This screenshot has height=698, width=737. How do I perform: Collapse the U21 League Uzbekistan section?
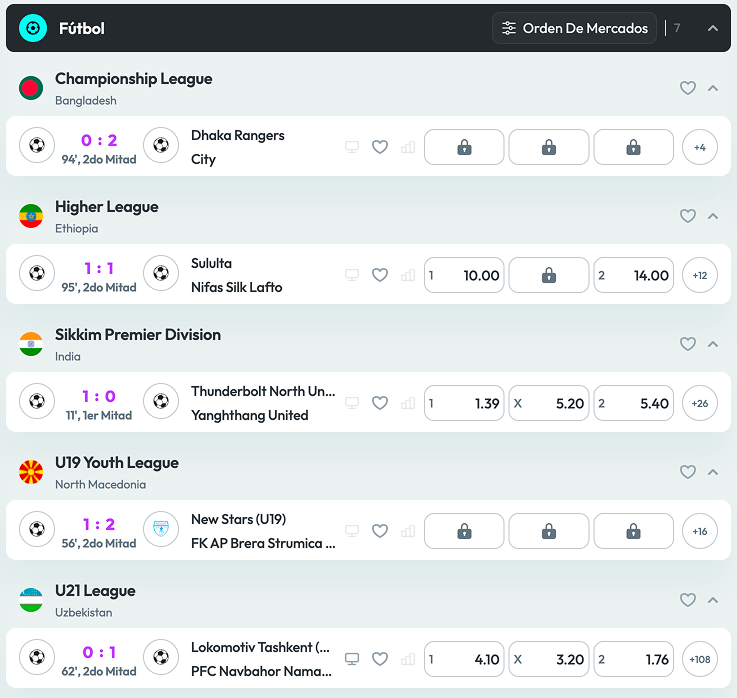click(x=713, y=600)
